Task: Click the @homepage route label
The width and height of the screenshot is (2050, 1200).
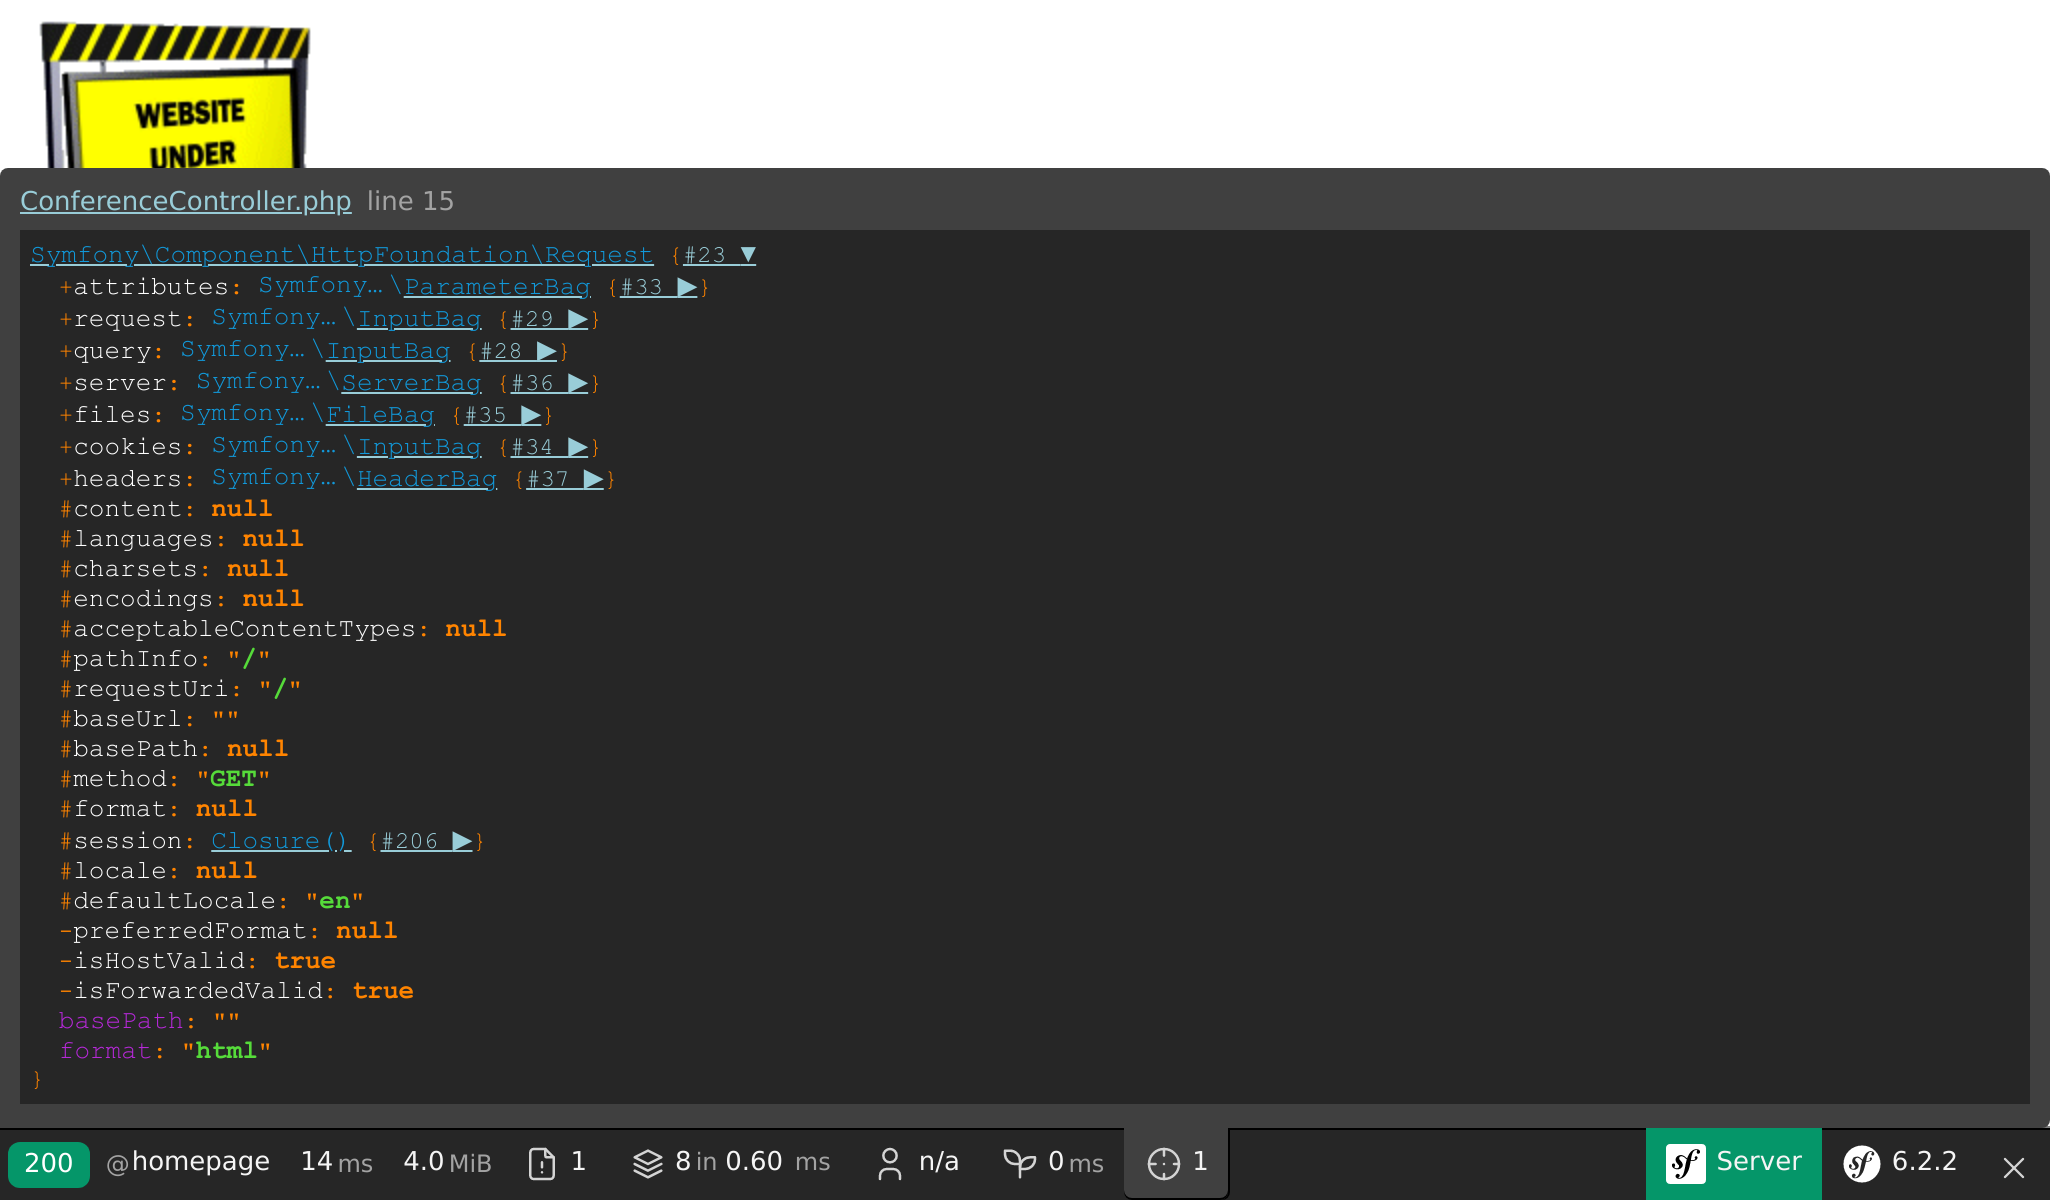Action: tap(188, 1163)
